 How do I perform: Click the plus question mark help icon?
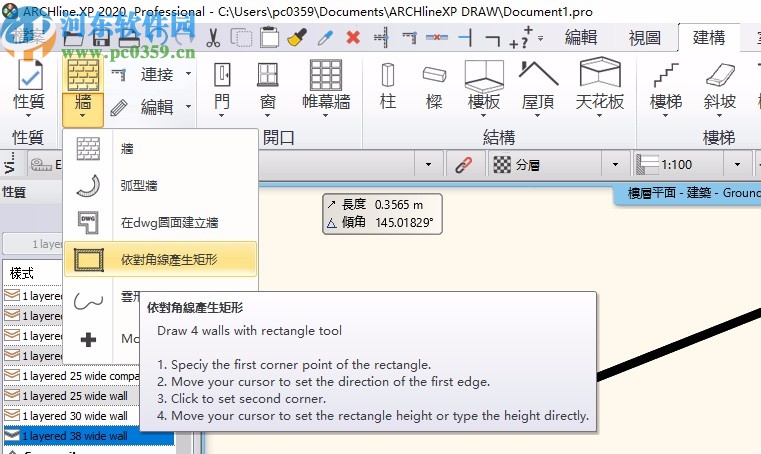tap(521, 38)
